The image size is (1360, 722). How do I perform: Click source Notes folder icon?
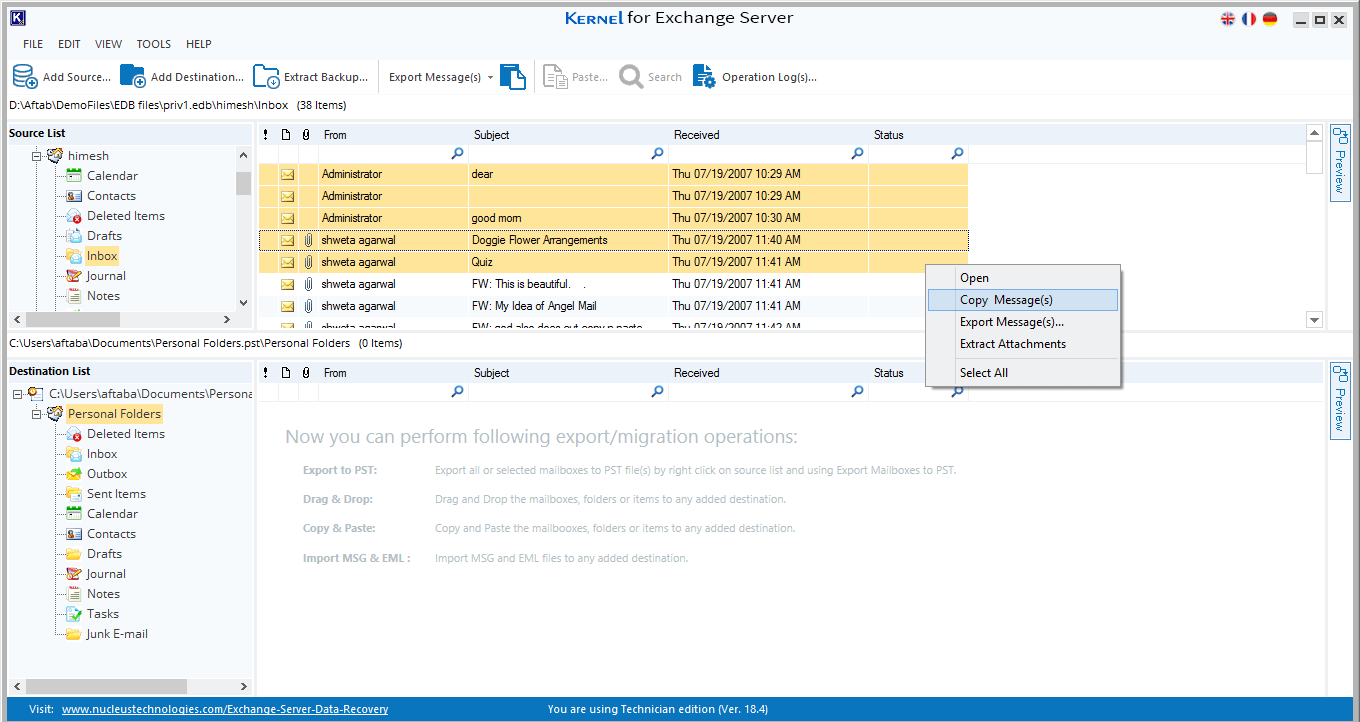(74, 296)
